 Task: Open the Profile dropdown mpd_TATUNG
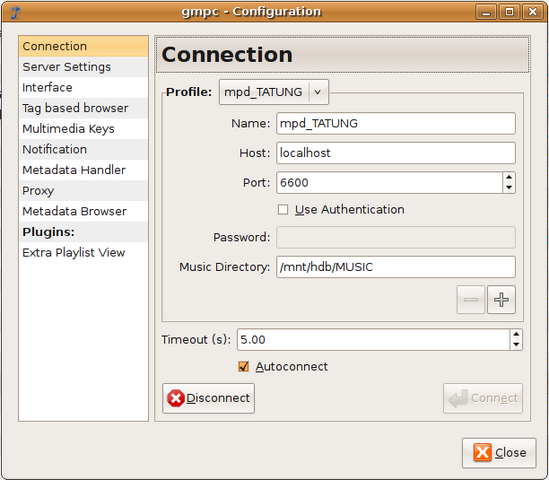pos(274,92)
